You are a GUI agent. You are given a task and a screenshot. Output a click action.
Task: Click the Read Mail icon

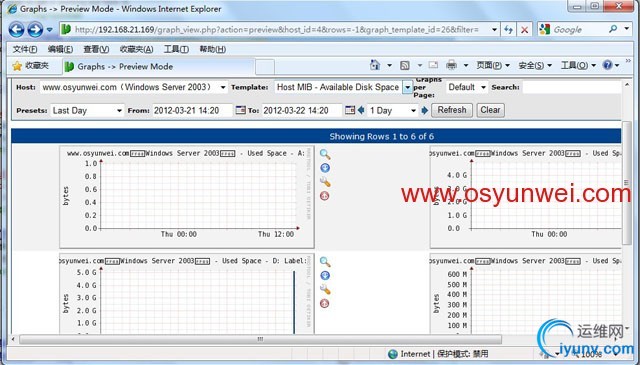pos(433,65)
